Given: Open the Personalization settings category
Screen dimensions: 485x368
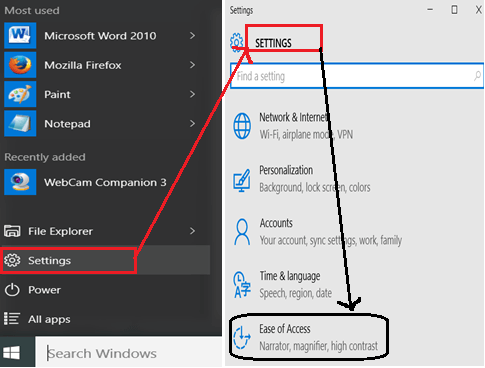Looking at the screenshot, I should 302,179.
